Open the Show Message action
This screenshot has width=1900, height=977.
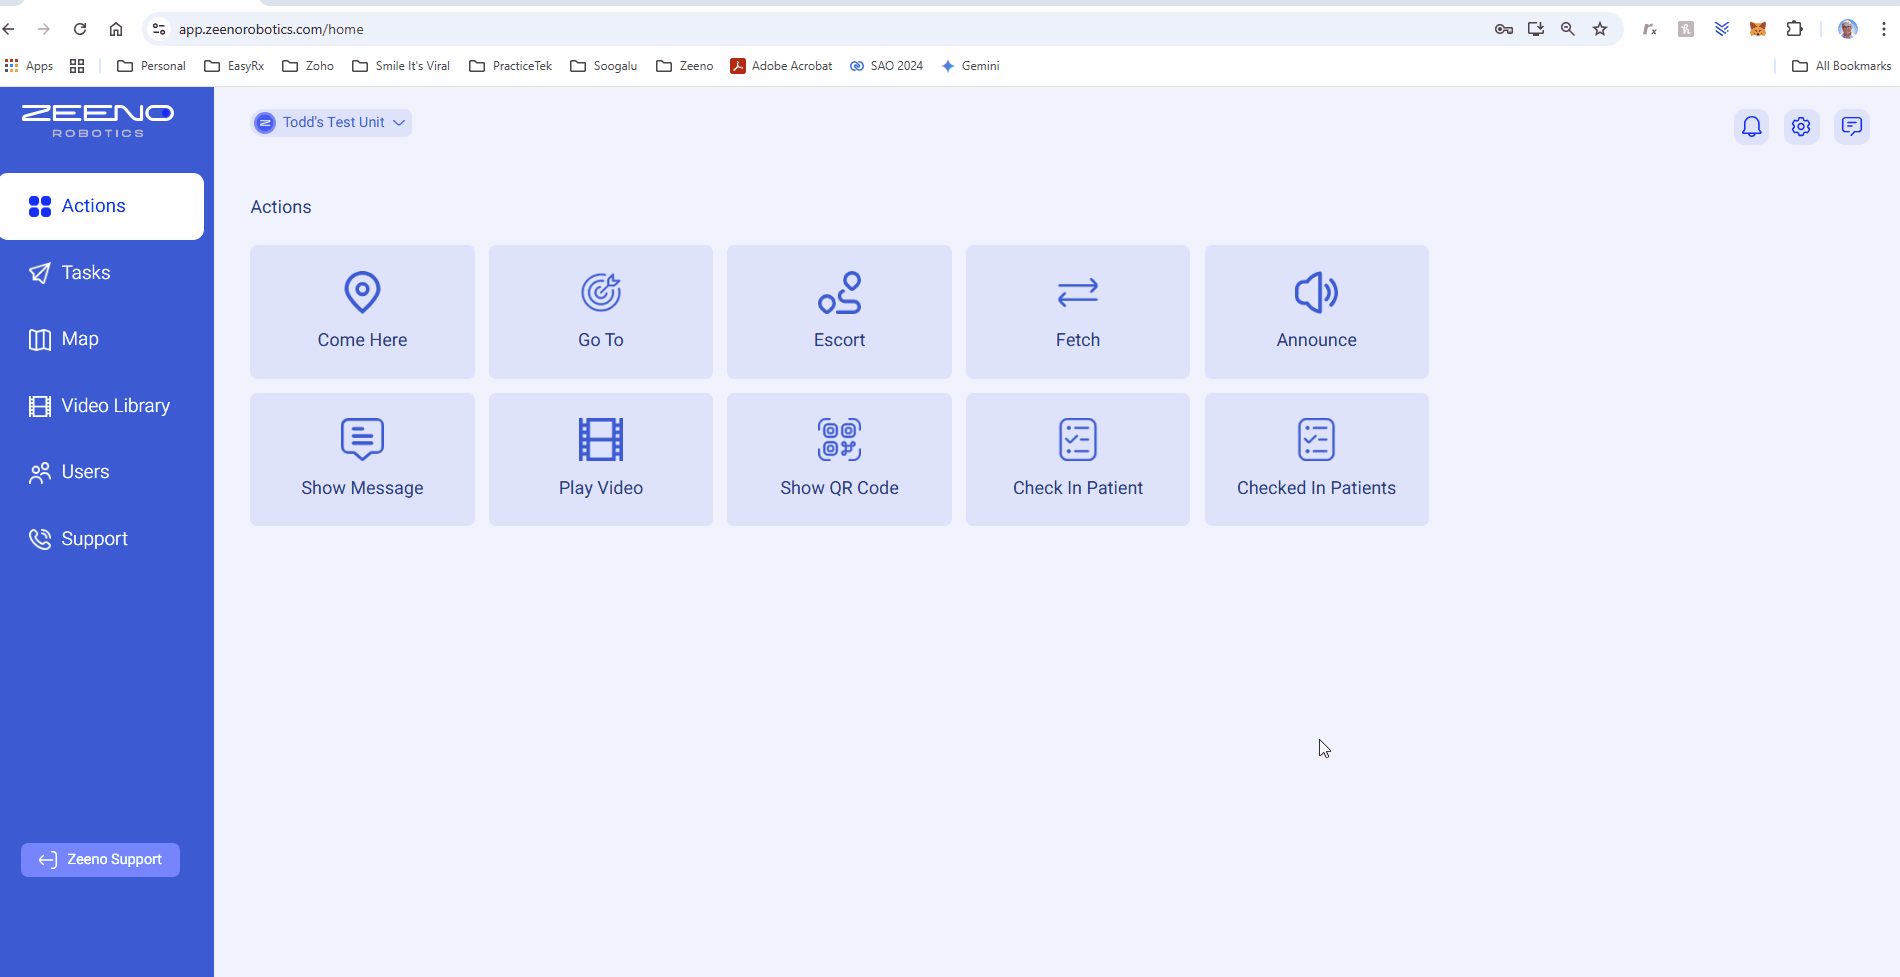tap(362, 459)
